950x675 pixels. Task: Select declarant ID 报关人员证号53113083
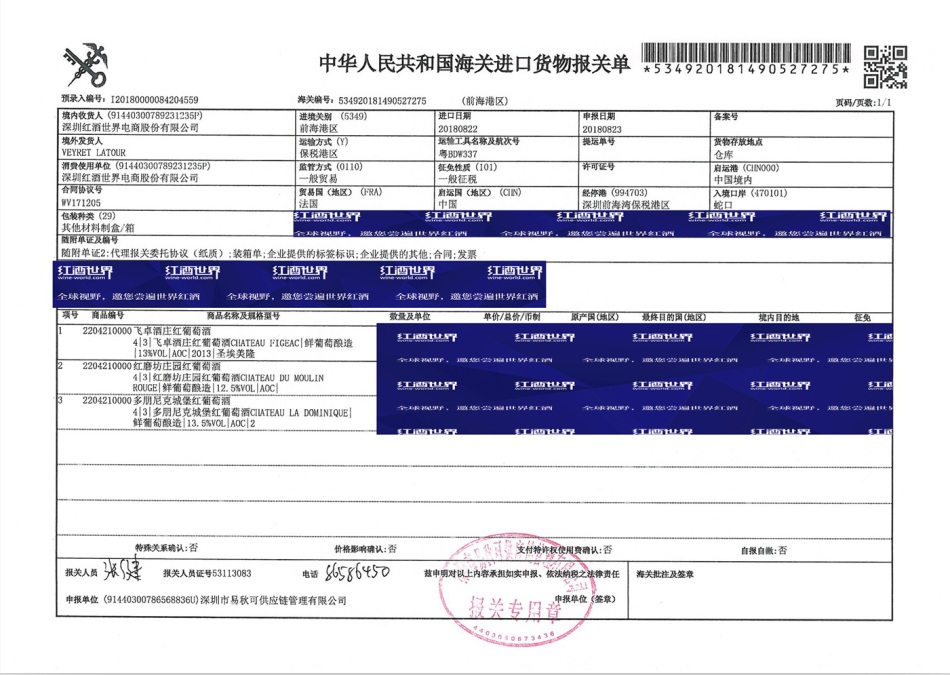coord(207,573)
